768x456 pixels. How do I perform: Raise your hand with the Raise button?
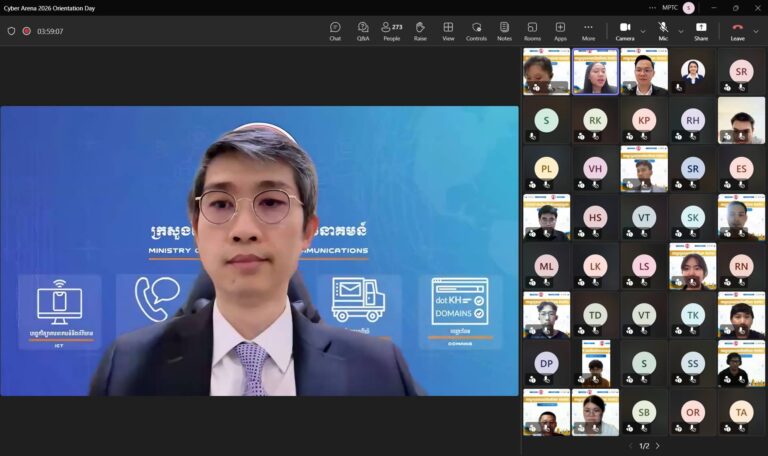(420, 31)
